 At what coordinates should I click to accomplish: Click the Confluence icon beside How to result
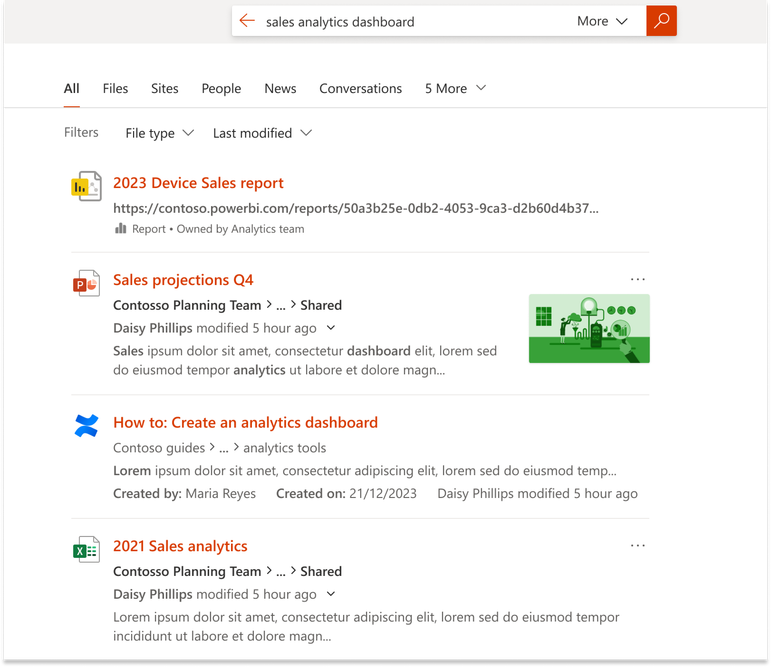87,425
